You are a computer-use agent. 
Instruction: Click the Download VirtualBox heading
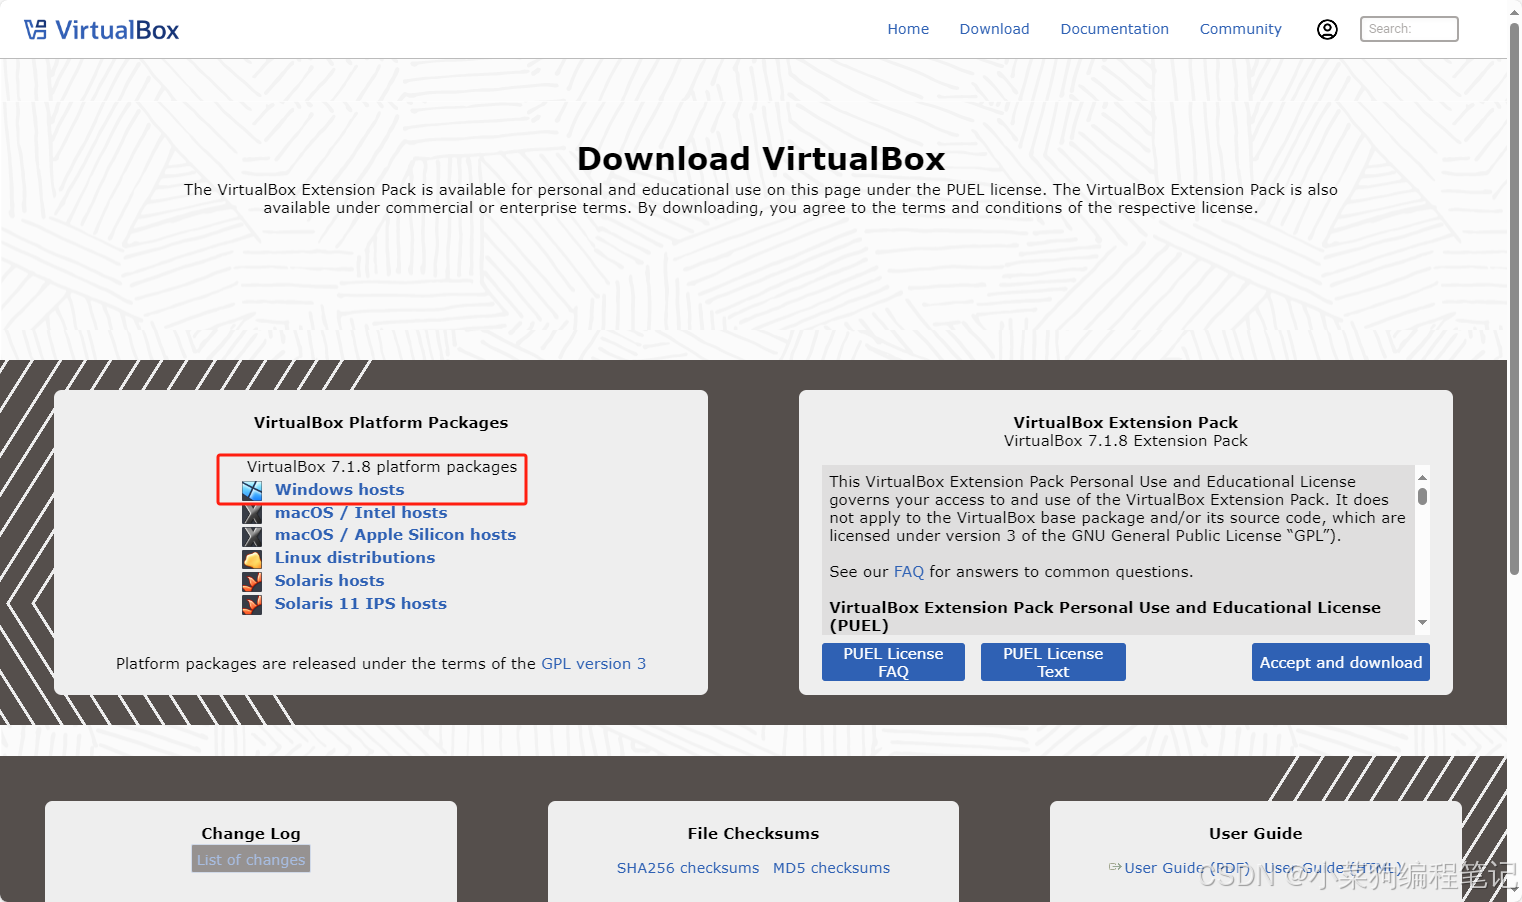pyautogui.click(x=761, y=158)
